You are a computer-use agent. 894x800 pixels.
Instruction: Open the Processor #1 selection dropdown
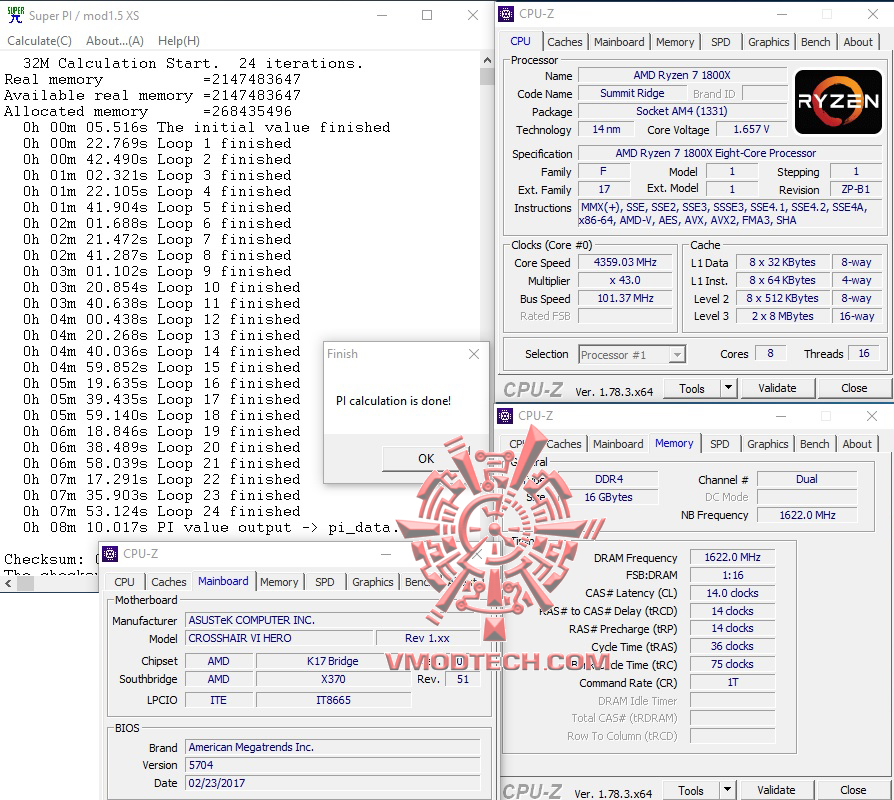pos(678,354)
